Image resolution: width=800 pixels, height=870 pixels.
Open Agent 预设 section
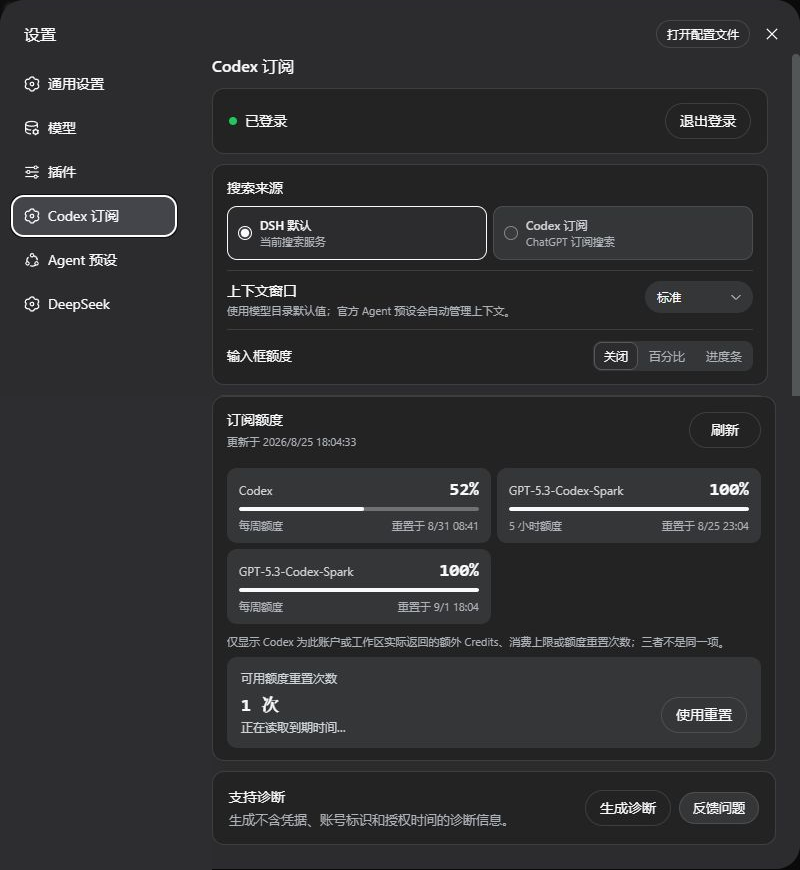pos(94,260)
